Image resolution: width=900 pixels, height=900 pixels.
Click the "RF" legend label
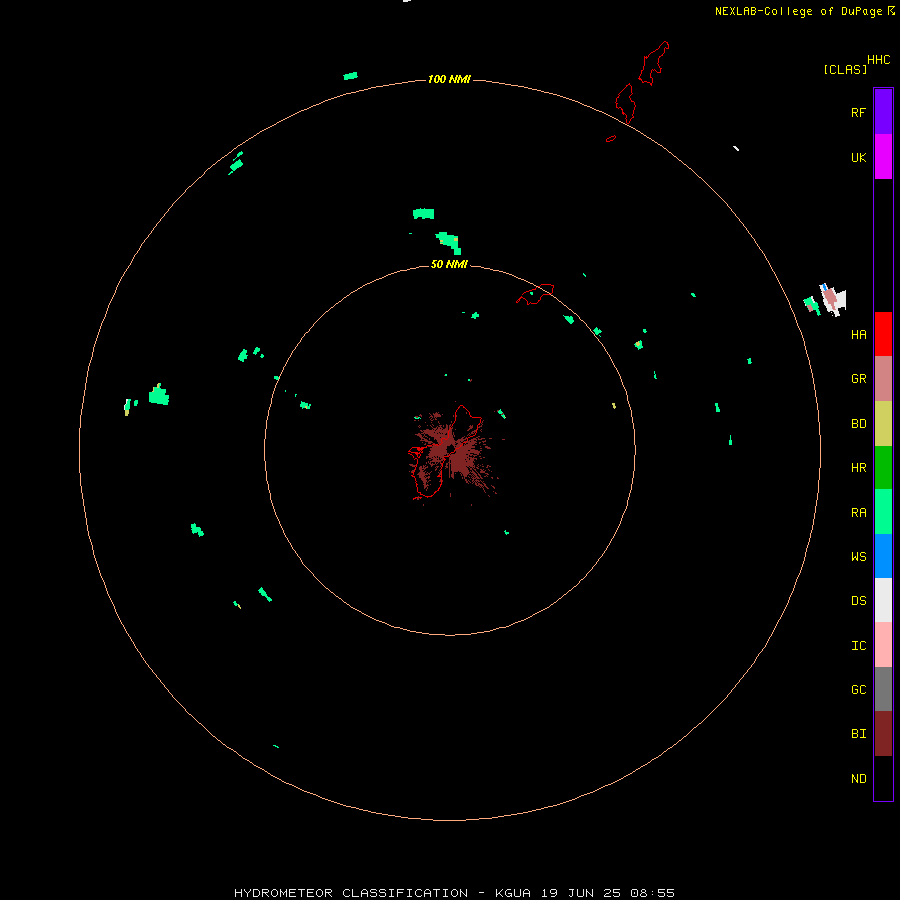click(x=858, y=112)
